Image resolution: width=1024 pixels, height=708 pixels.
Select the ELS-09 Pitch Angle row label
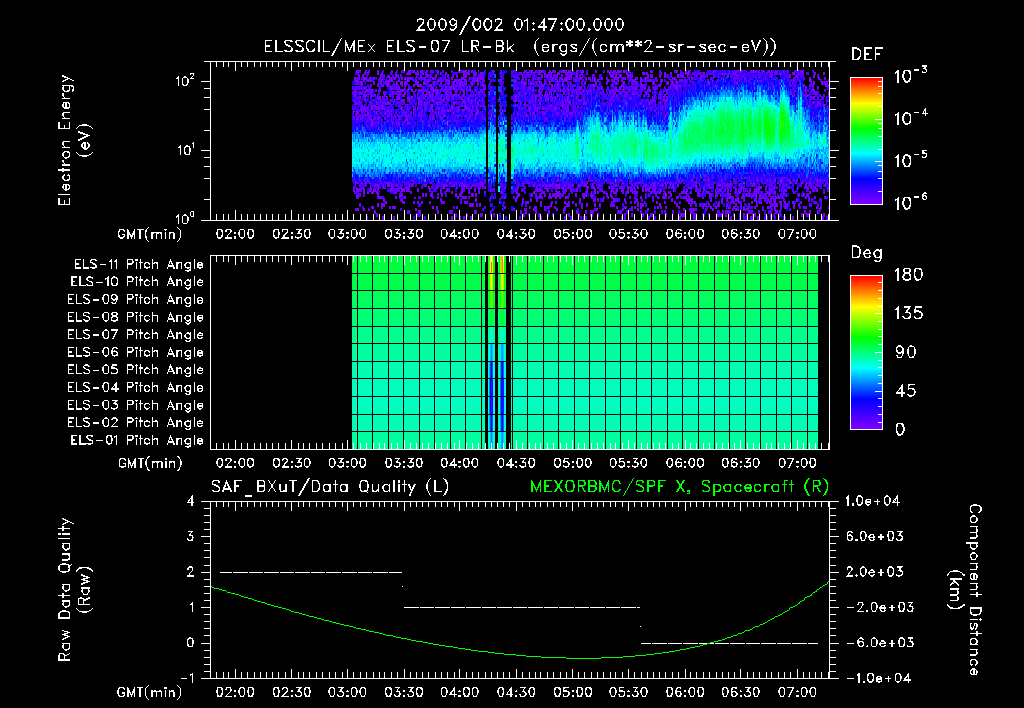(136, 300)
